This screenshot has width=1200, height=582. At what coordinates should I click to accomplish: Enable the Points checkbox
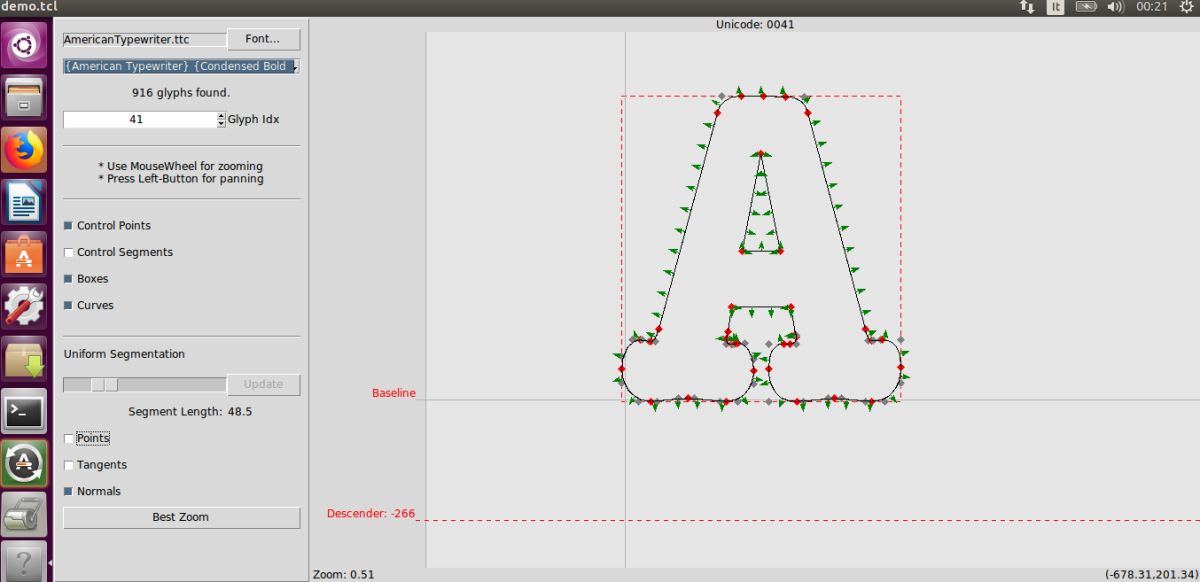(x=69, y=439)
